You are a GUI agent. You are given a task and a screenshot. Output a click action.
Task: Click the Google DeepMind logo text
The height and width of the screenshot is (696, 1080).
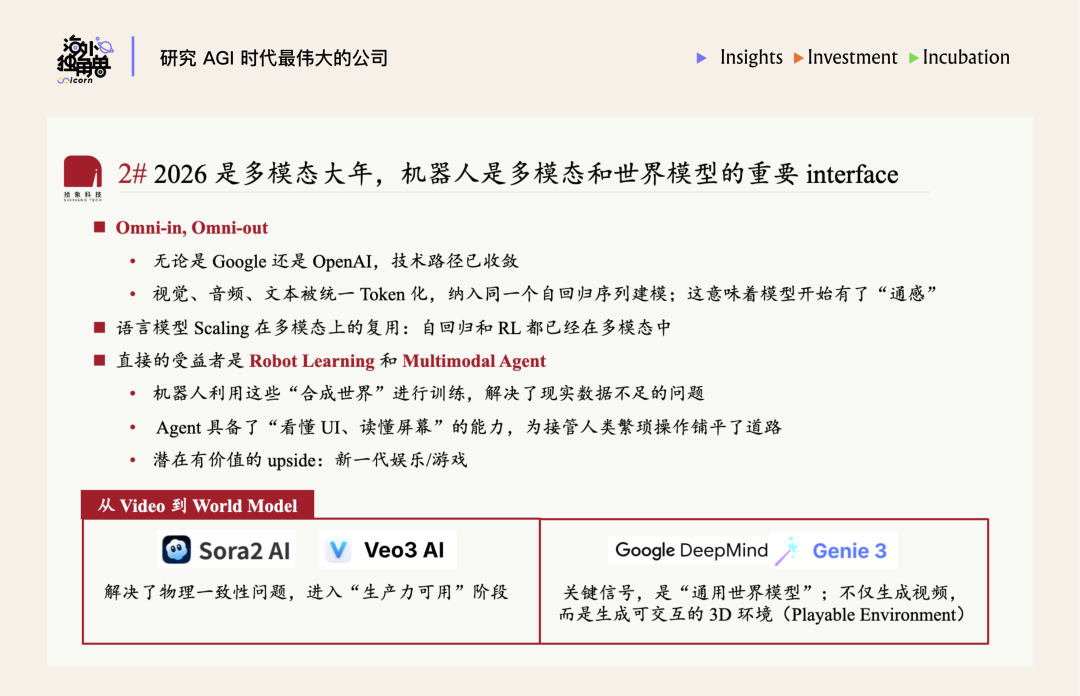(x=691, y=550)
